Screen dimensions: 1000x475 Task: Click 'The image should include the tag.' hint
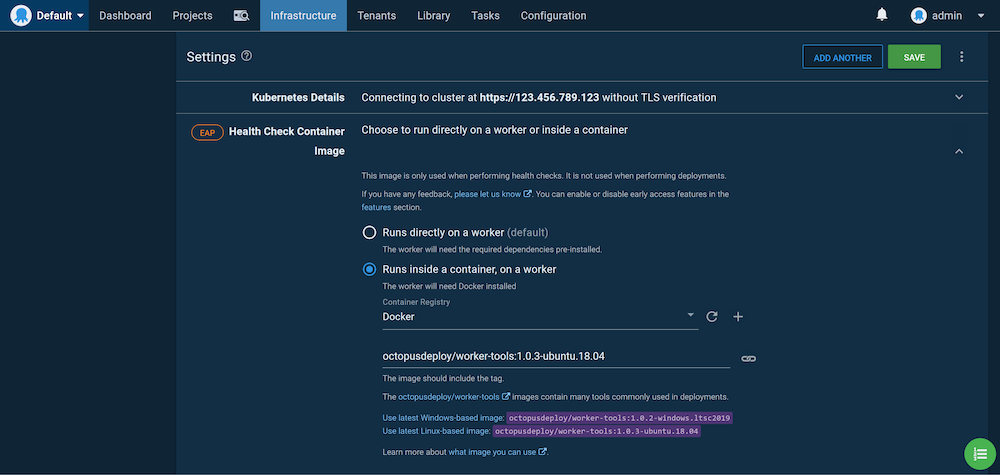pyautogui.click(x=443, y=378)
